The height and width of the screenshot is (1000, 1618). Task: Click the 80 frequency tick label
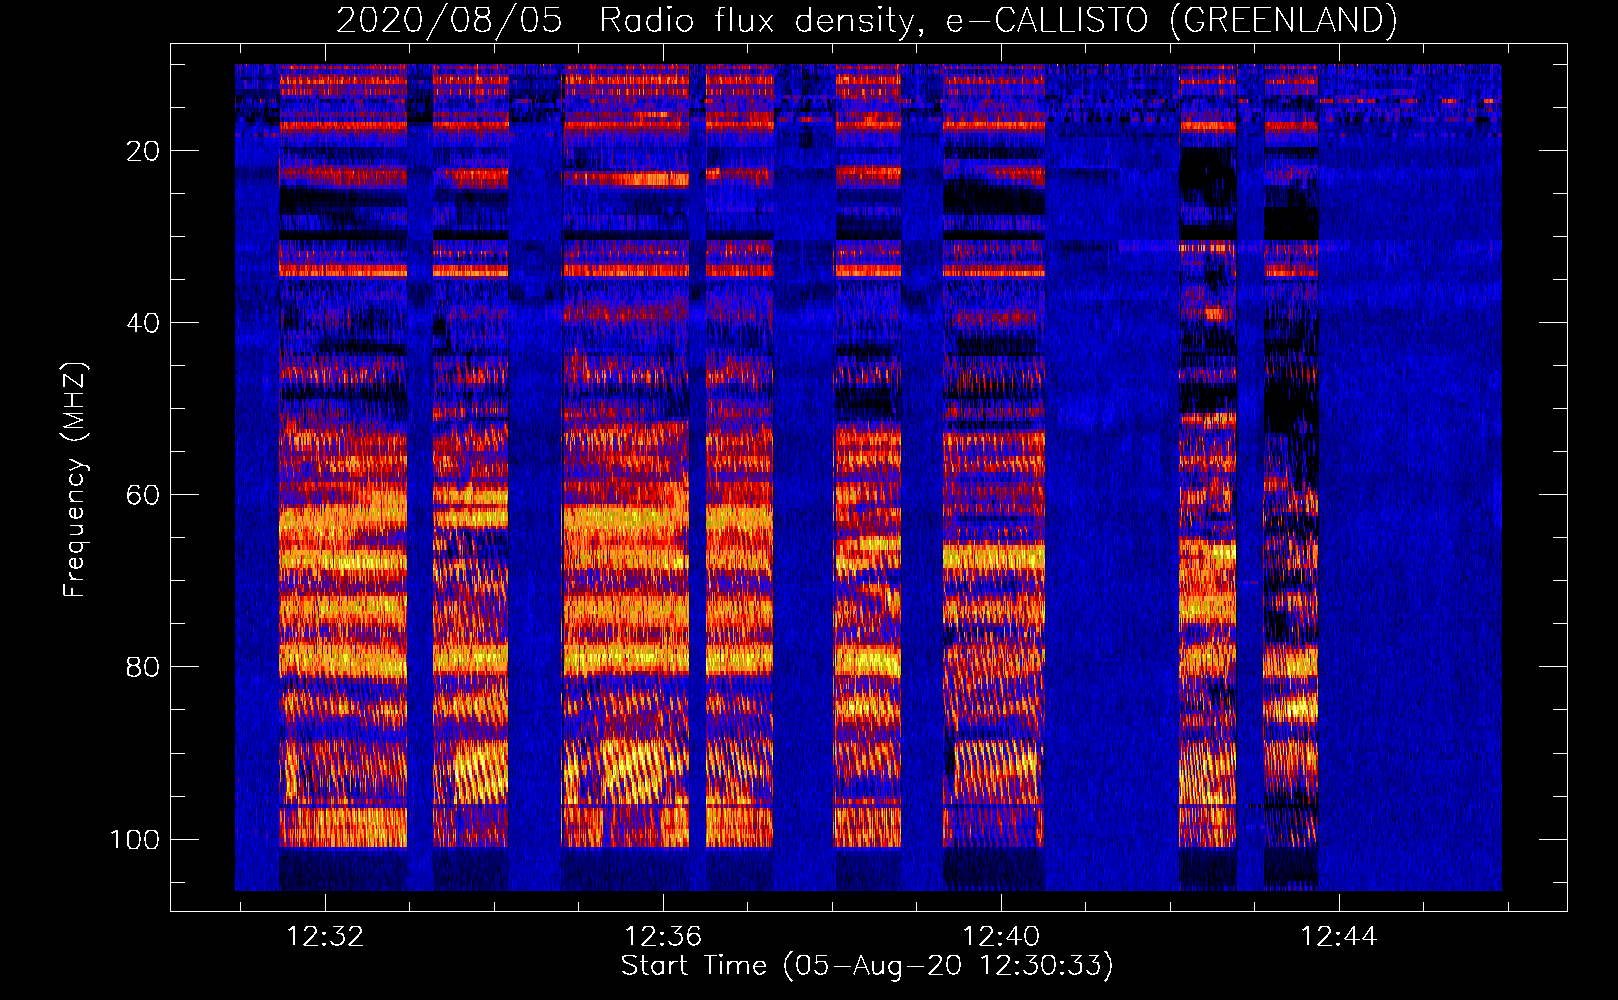tap(144, 667)
